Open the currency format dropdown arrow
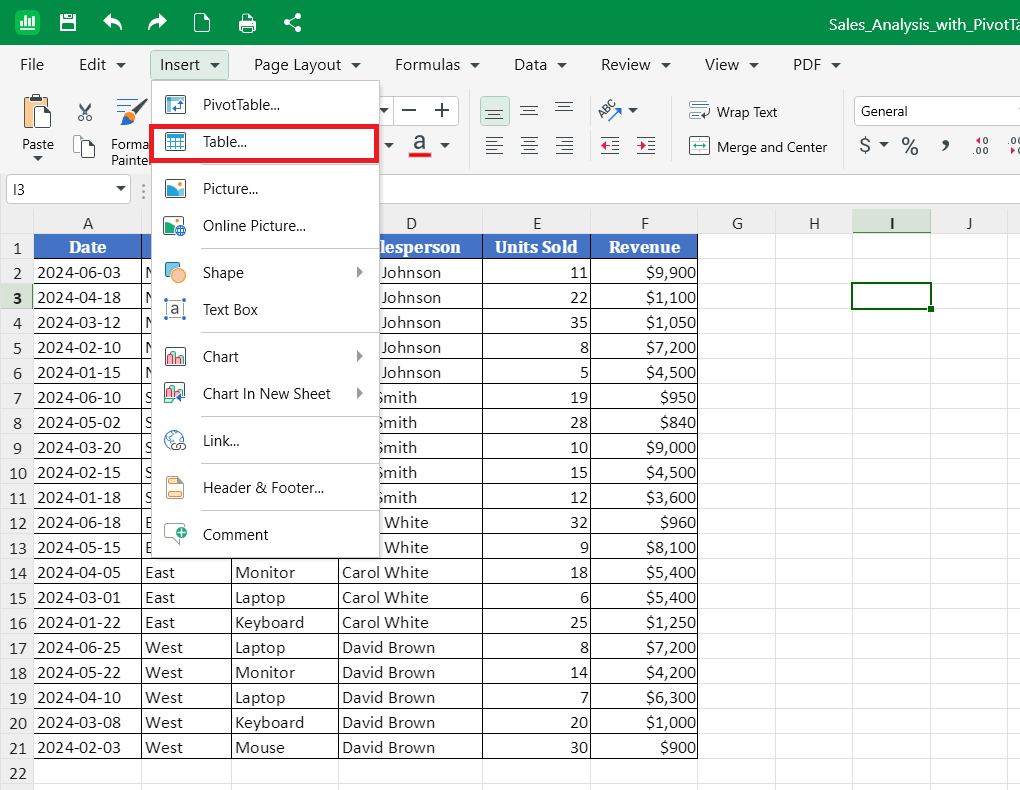The height and width of the screenshot is (790, 1020). click(x=883, y=144)
